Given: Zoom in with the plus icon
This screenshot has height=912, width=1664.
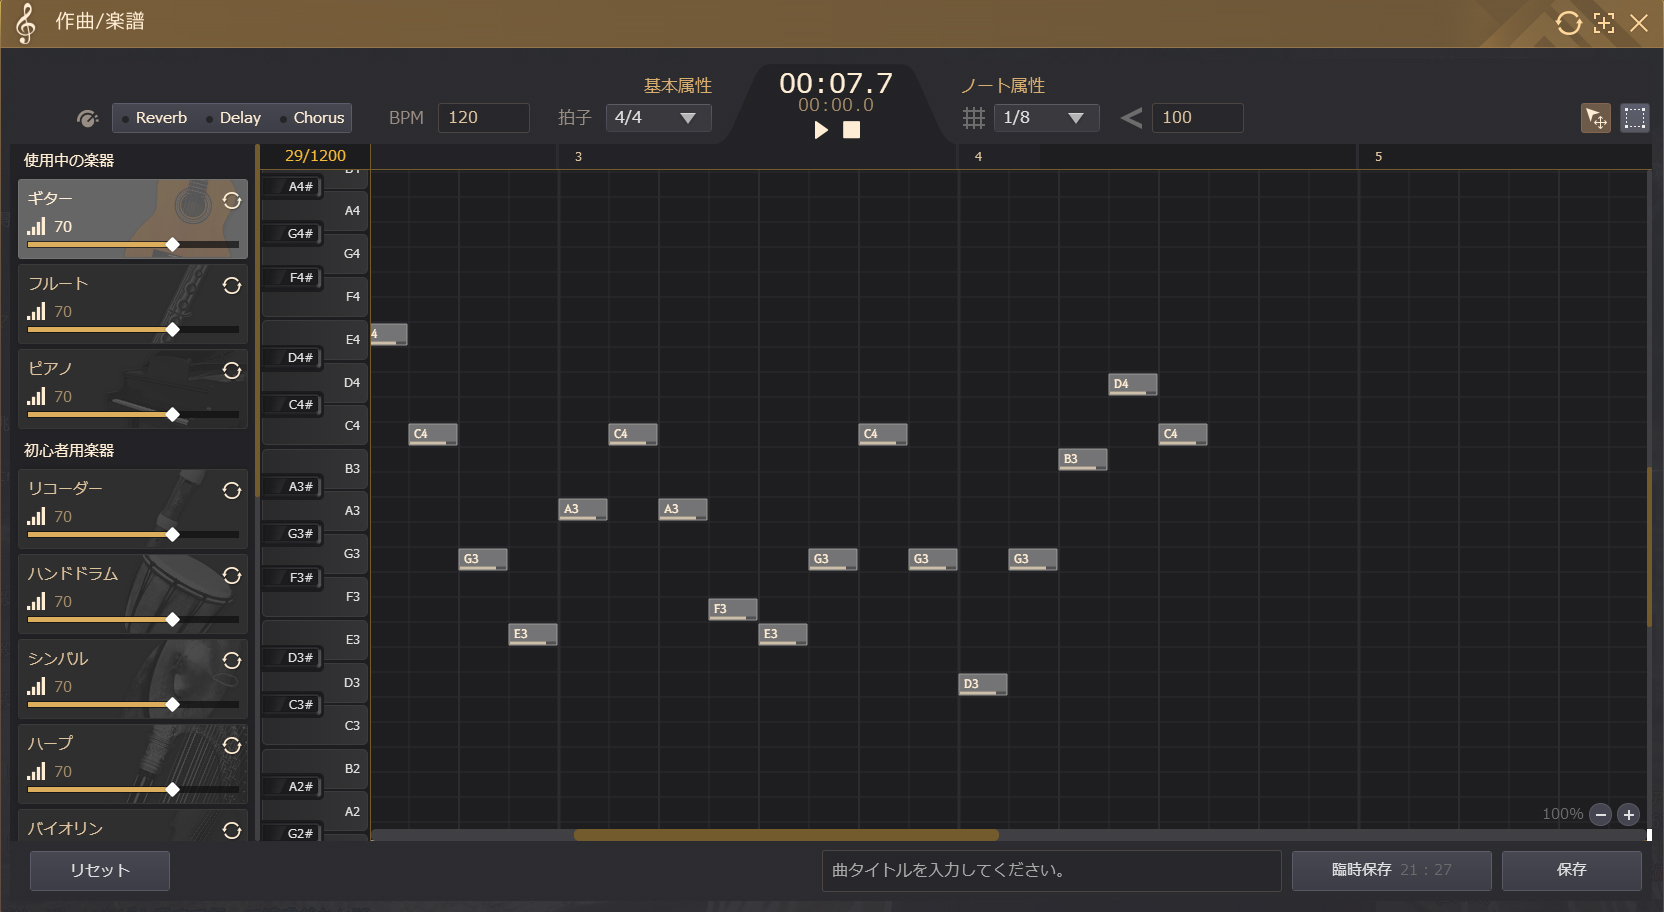Looking at the screenshot, I should point(1629,814).
